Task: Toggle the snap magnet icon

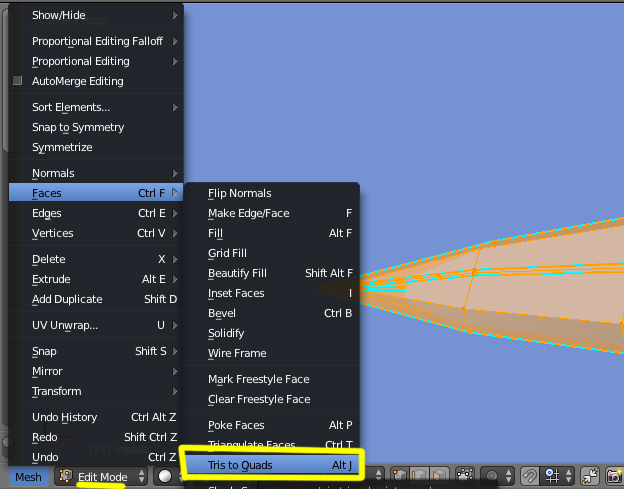Action: 530,476
